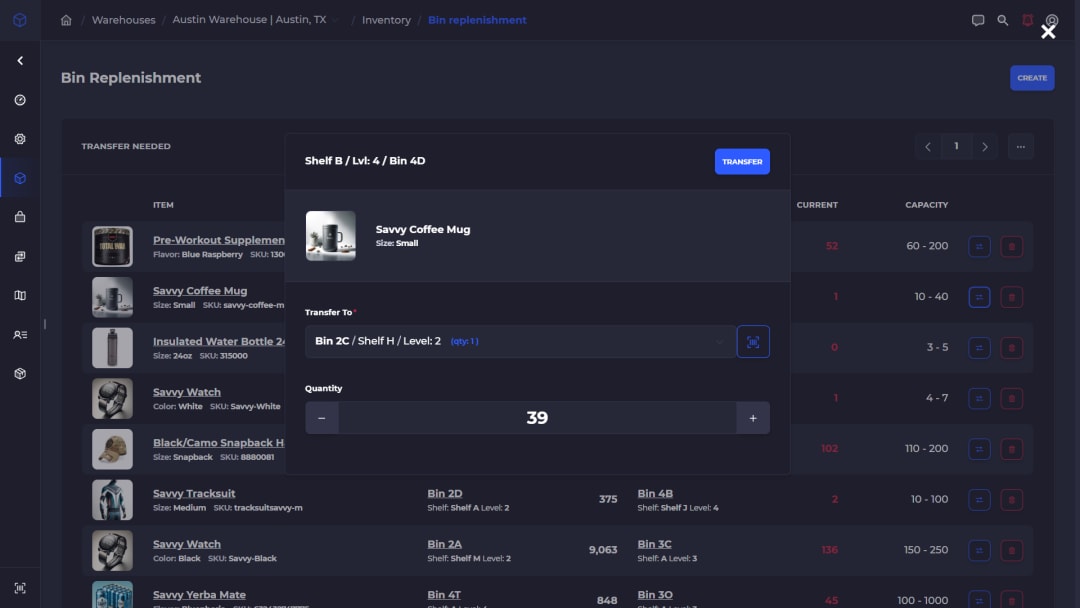1080x608 pixels.
Task: Collapse the sidebar with the back arrow
Action: pos(20,61)
